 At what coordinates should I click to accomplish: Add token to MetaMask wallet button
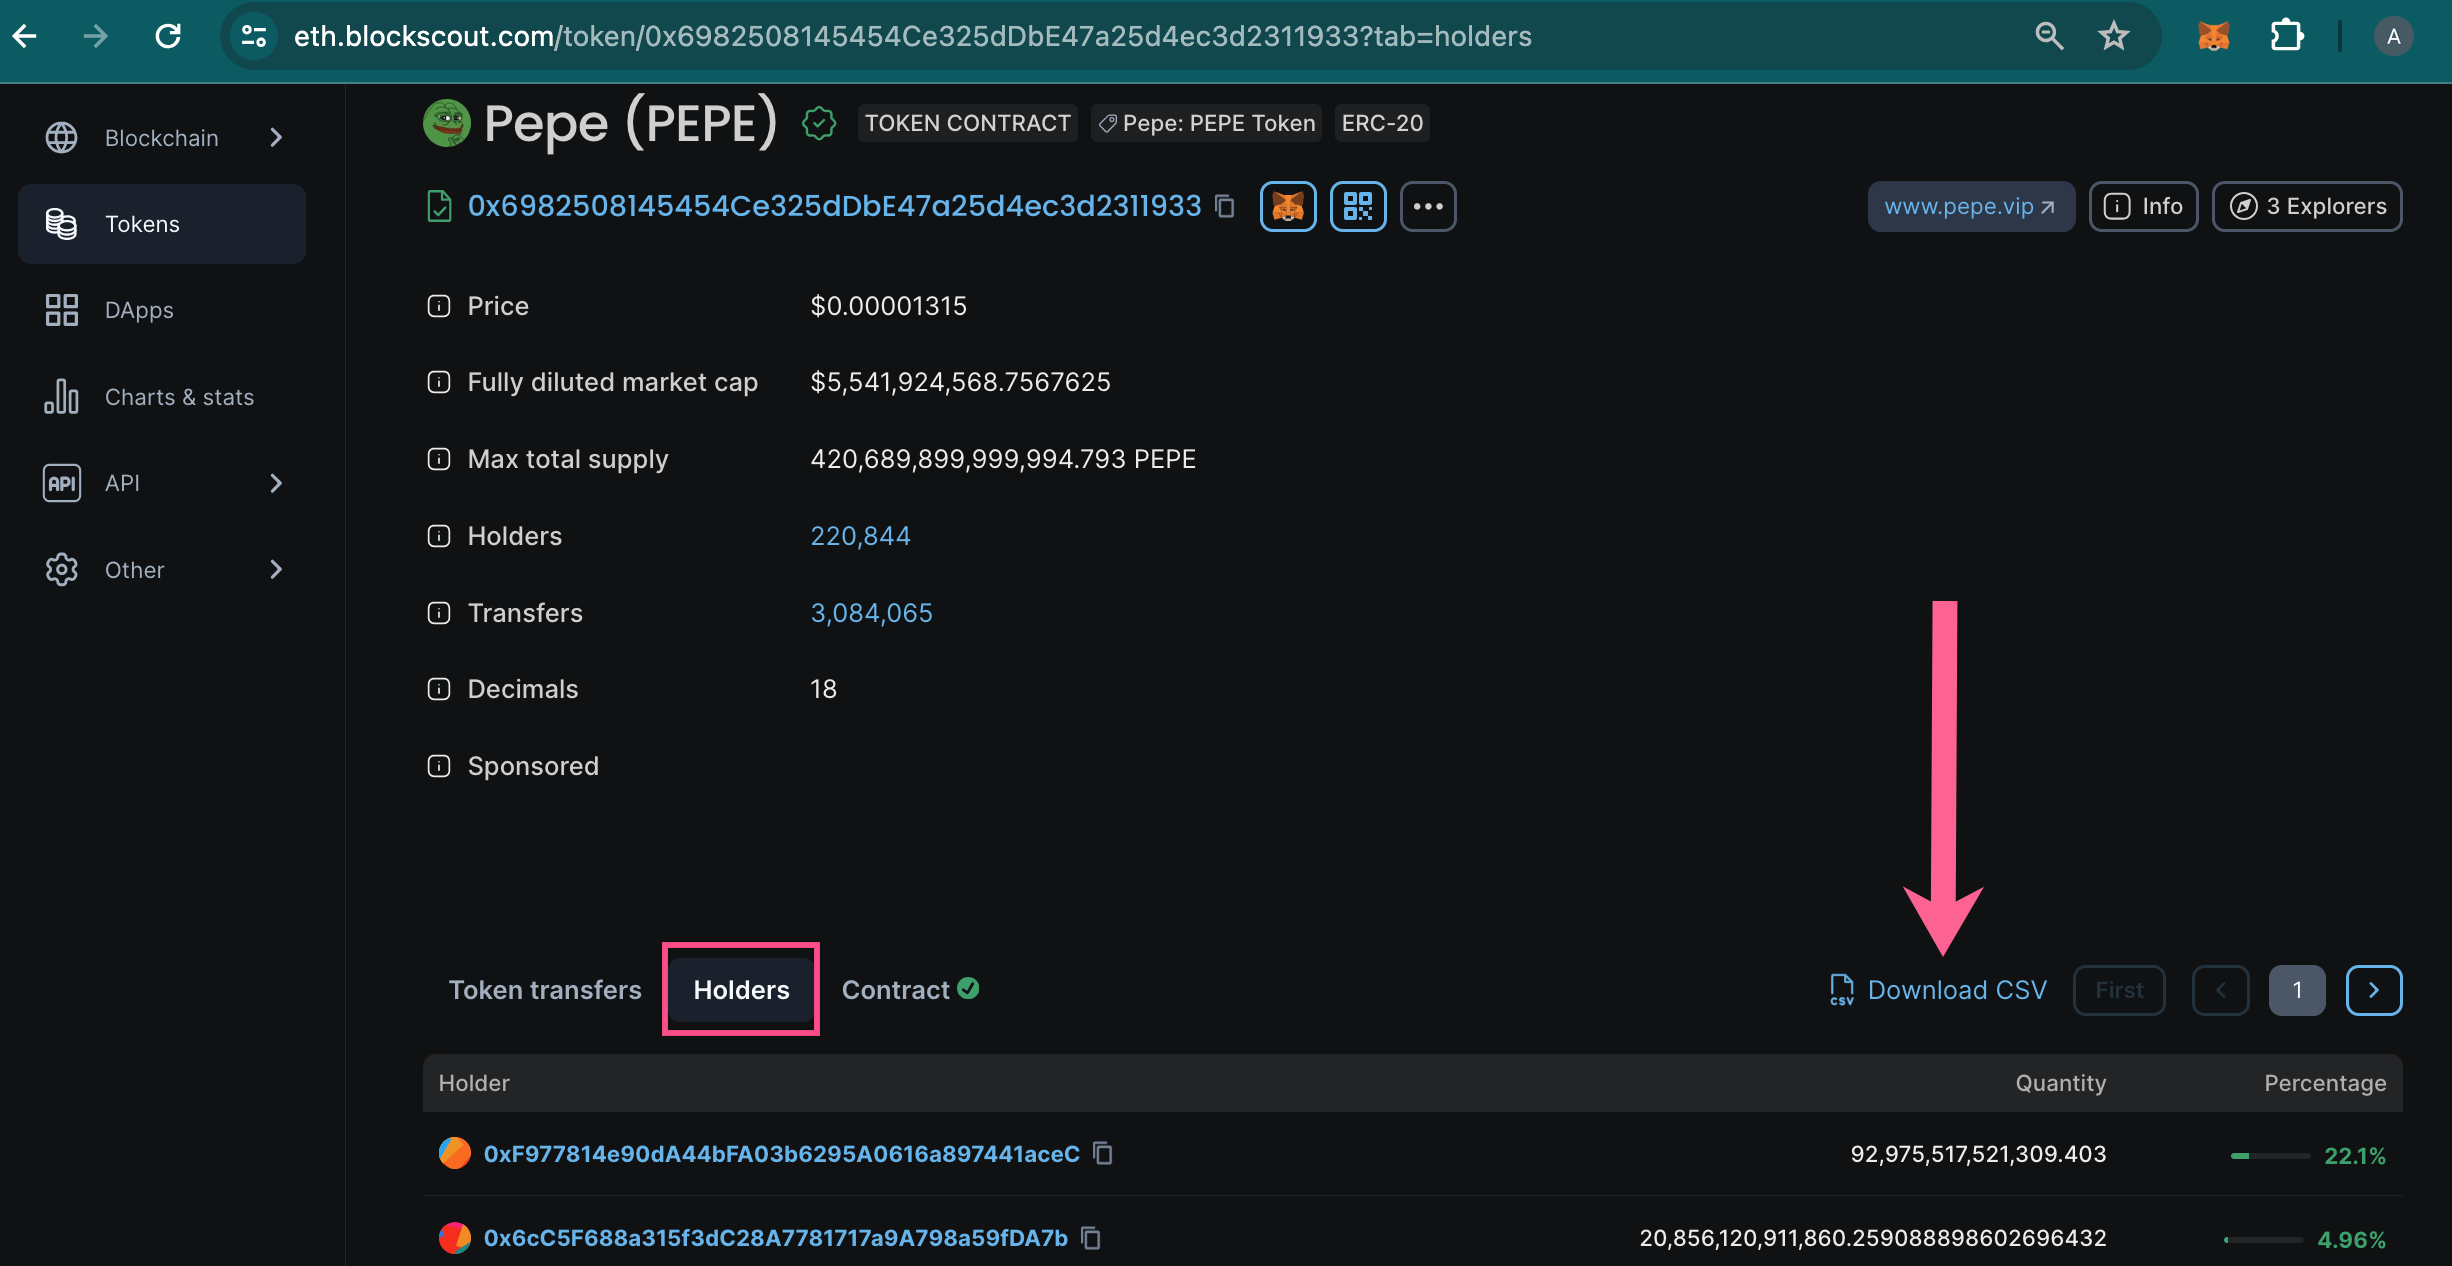[x=1288, y=206]
